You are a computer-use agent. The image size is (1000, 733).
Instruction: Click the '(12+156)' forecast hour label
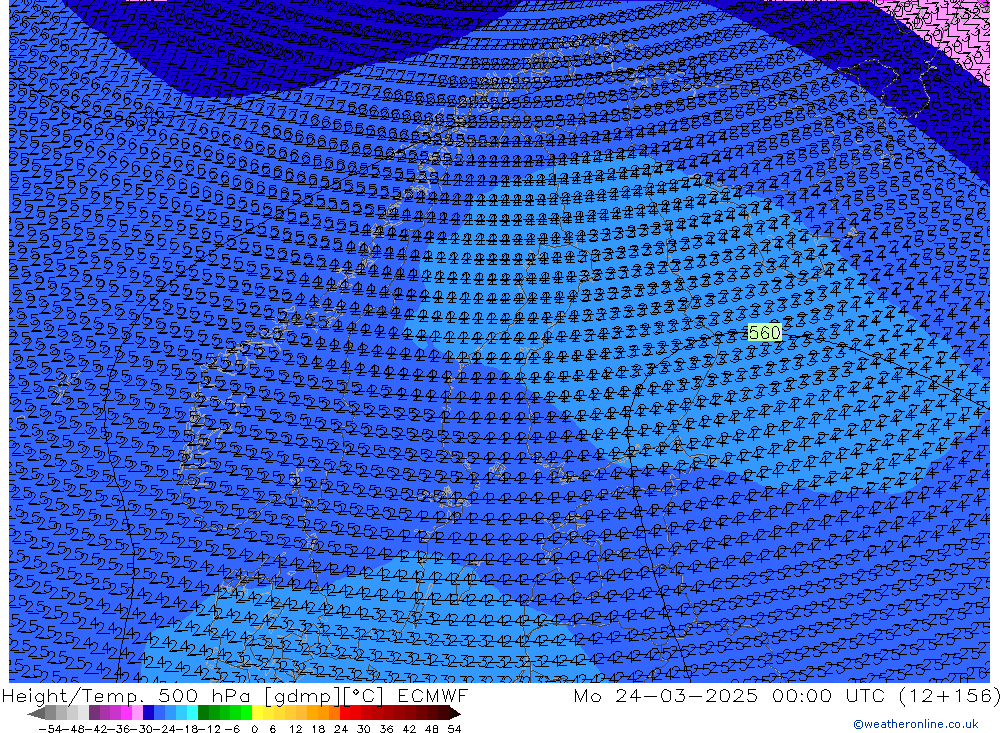click(x=950, y=695)
